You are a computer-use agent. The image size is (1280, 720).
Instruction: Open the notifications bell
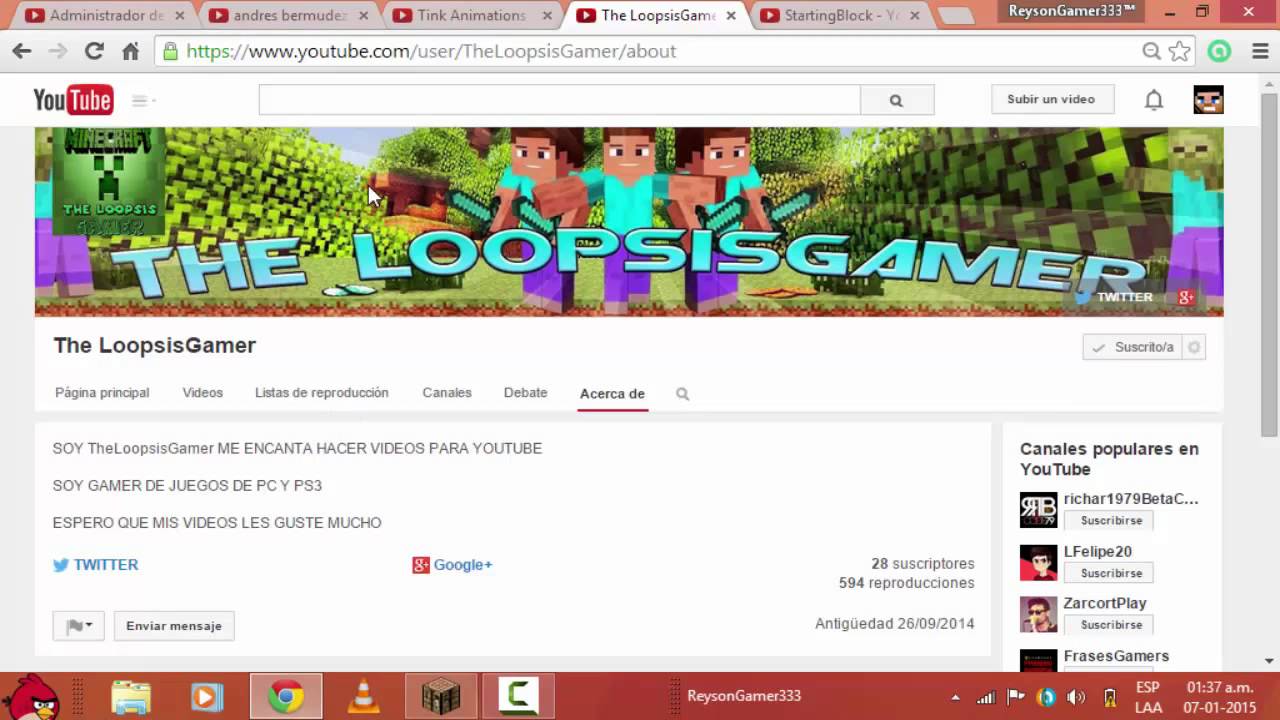pos(1154,100)
